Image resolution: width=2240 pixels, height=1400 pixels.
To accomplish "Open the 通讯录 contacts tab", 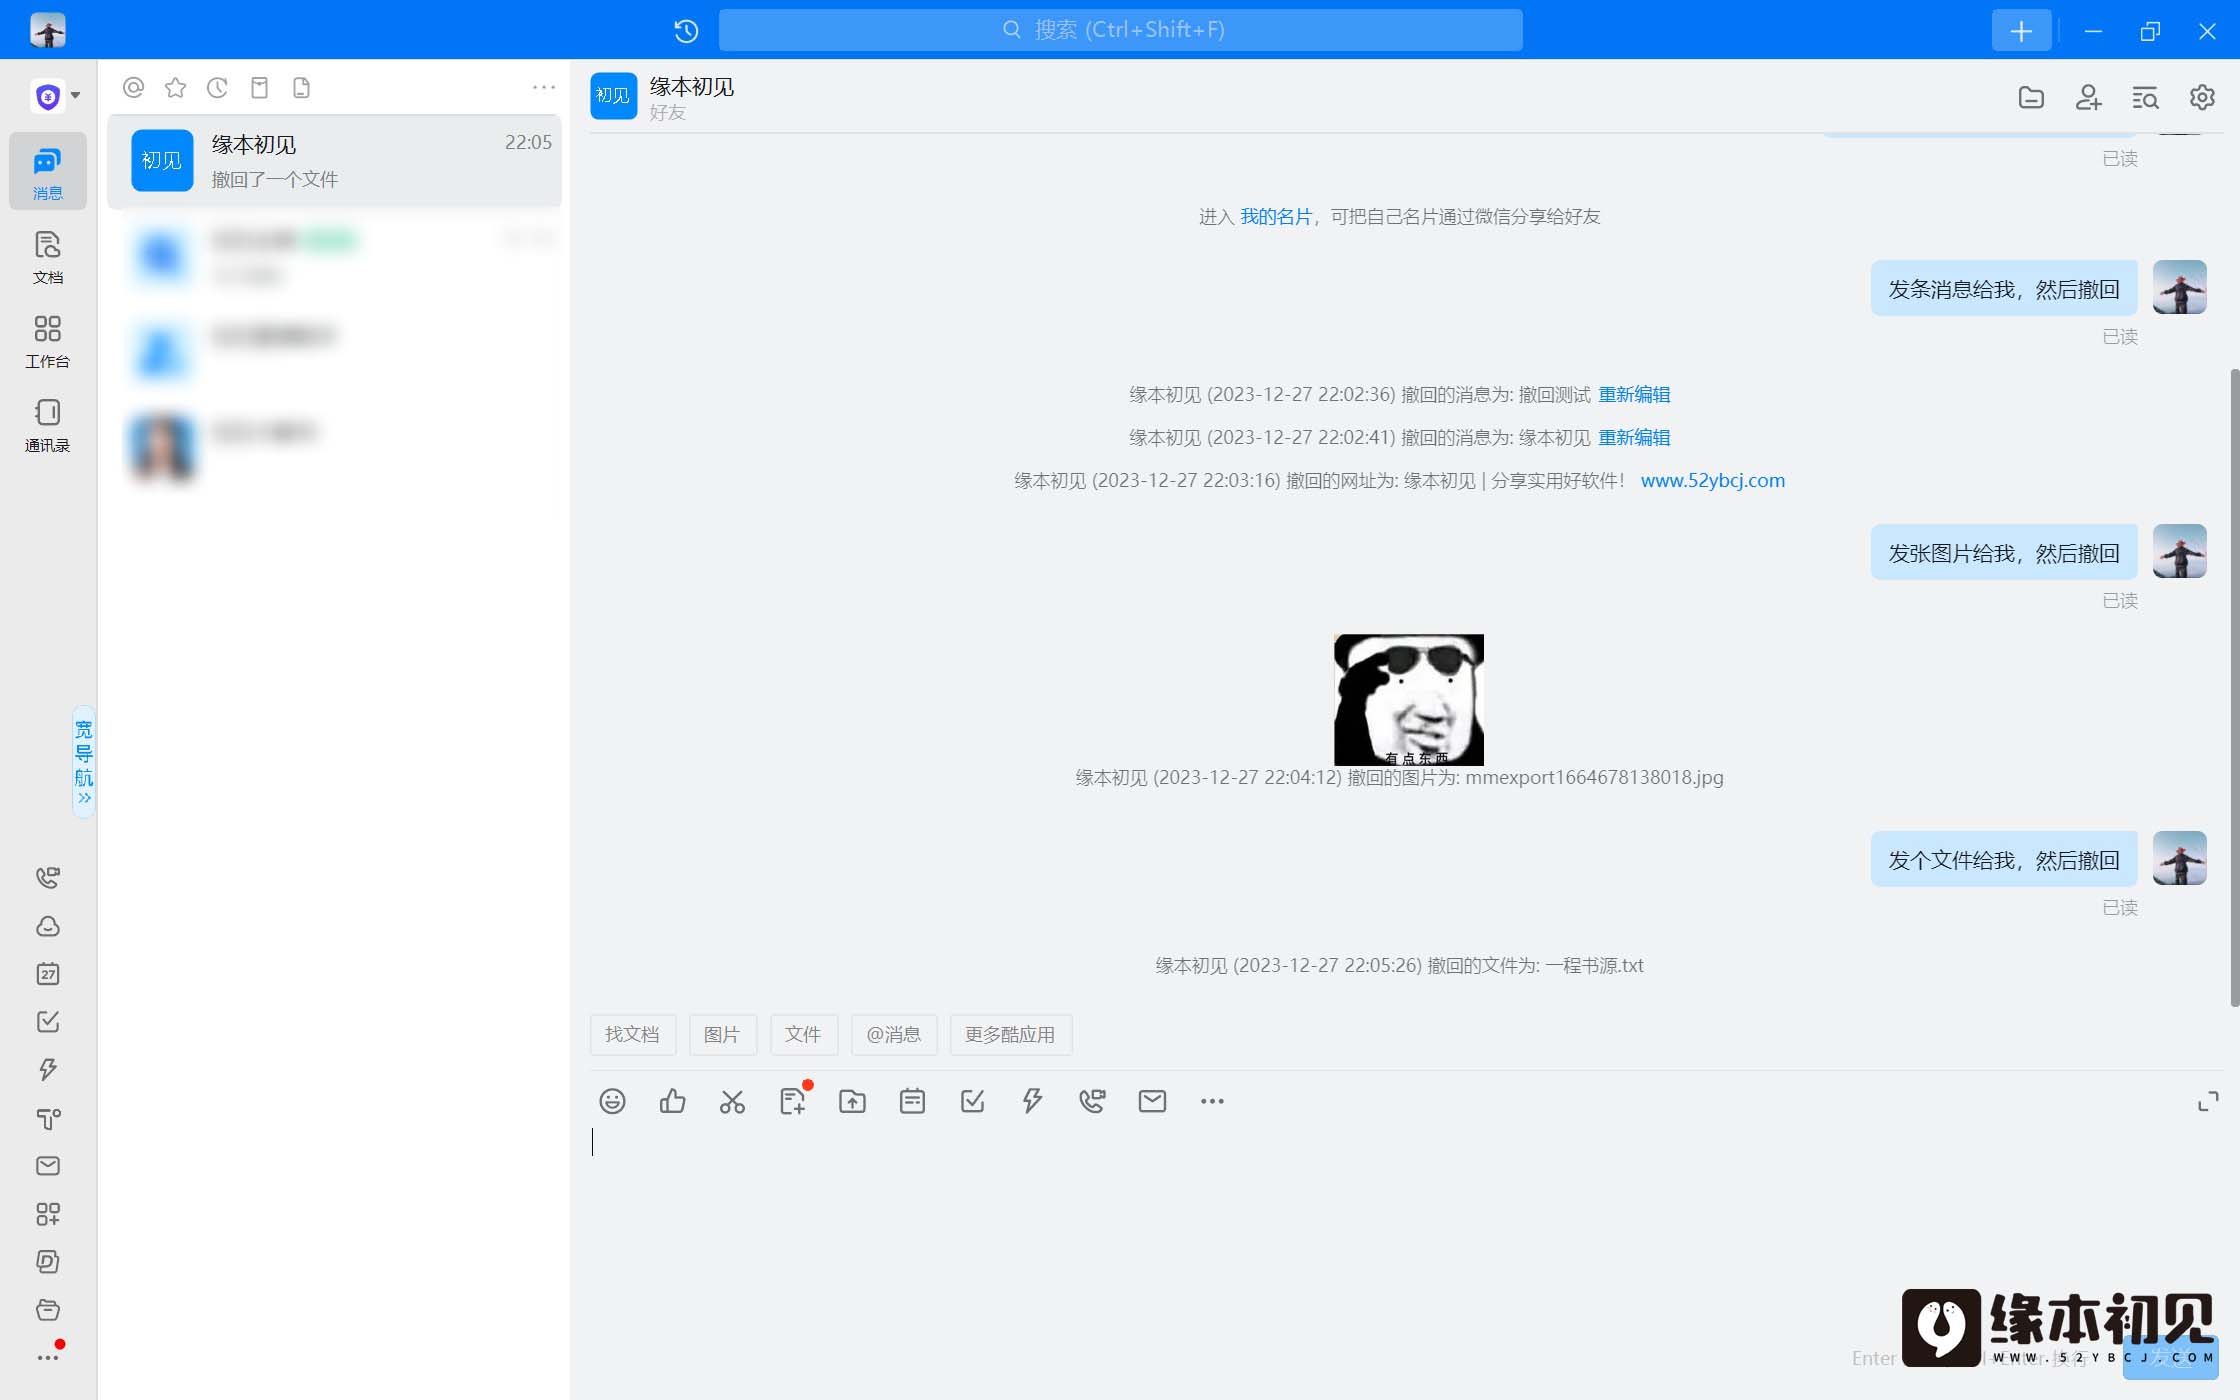I will point(48,425).
